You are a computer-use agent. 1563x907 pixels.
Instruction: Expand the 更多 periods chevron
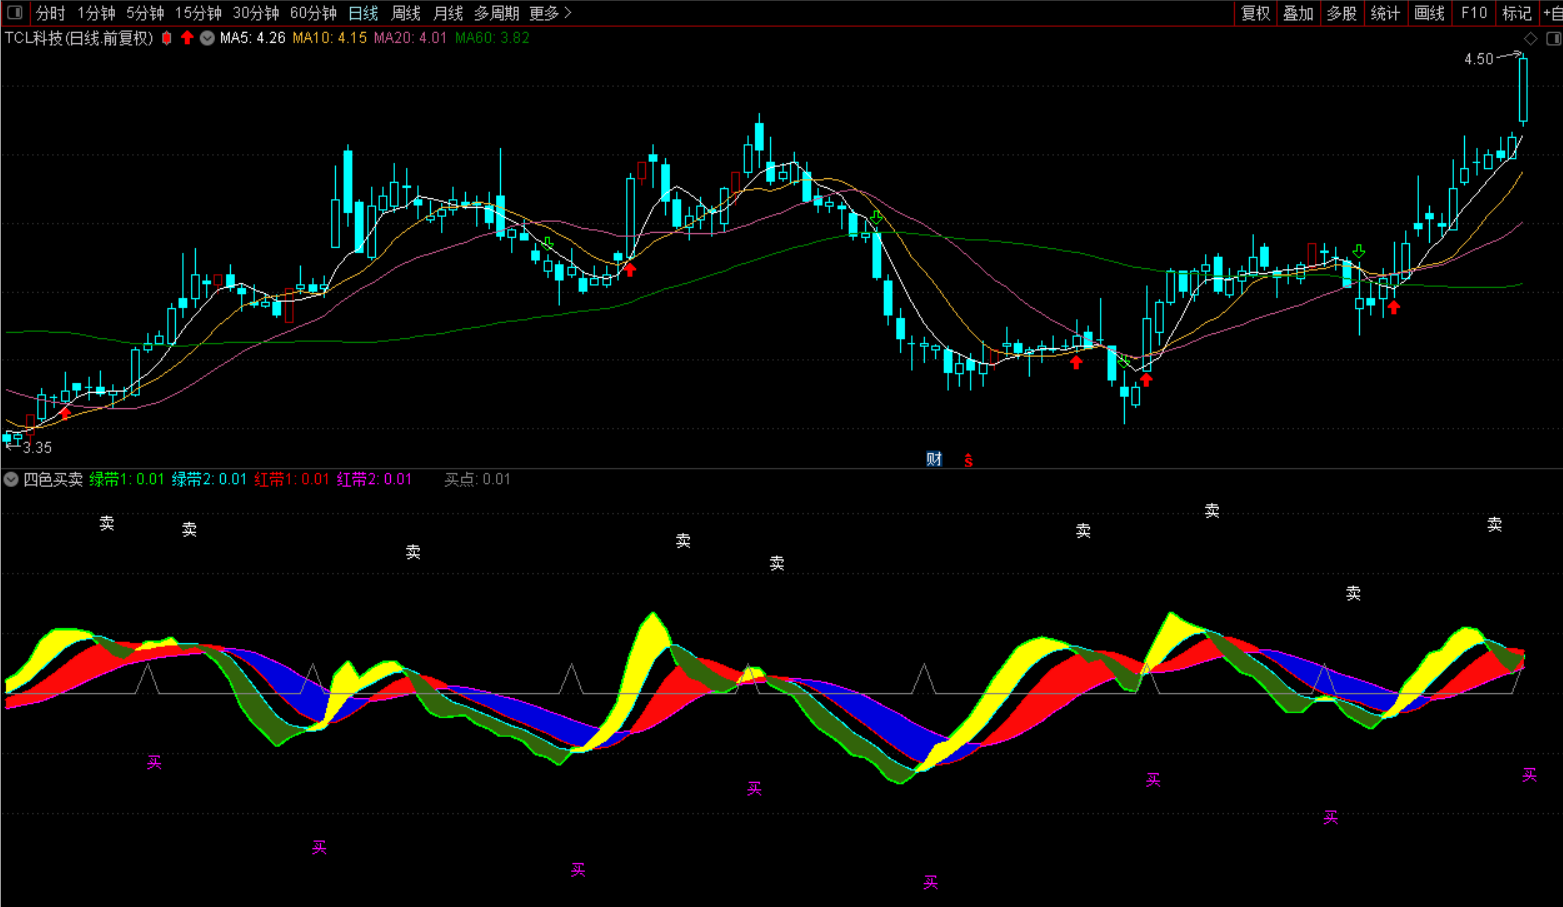[x=568, y=13]
